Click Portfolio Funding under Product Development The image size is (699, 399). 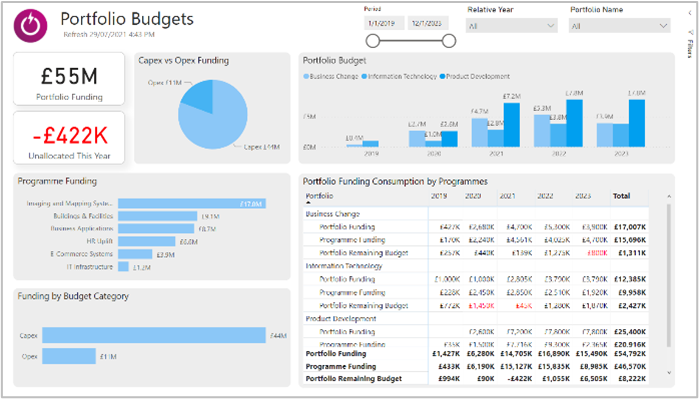tap(347, 332)
